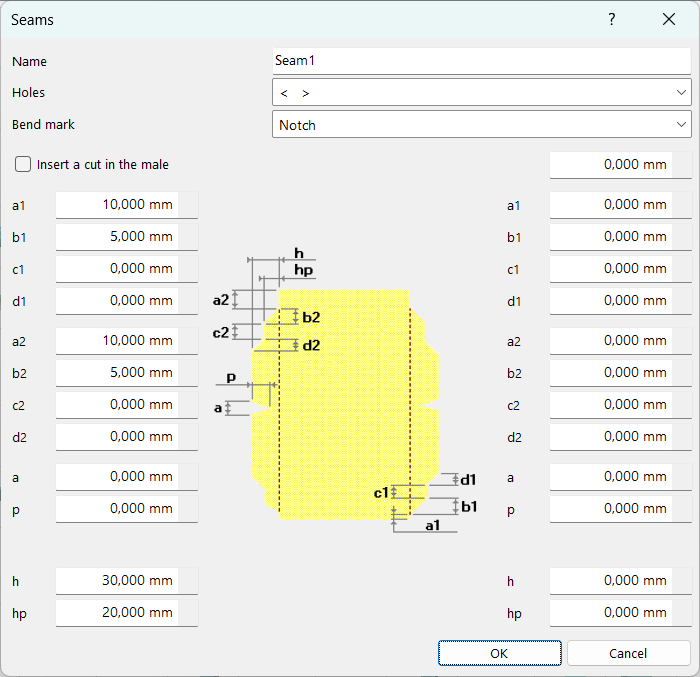
Task: Click the left hp field 20,000 mm
Action: coord(117,613)
